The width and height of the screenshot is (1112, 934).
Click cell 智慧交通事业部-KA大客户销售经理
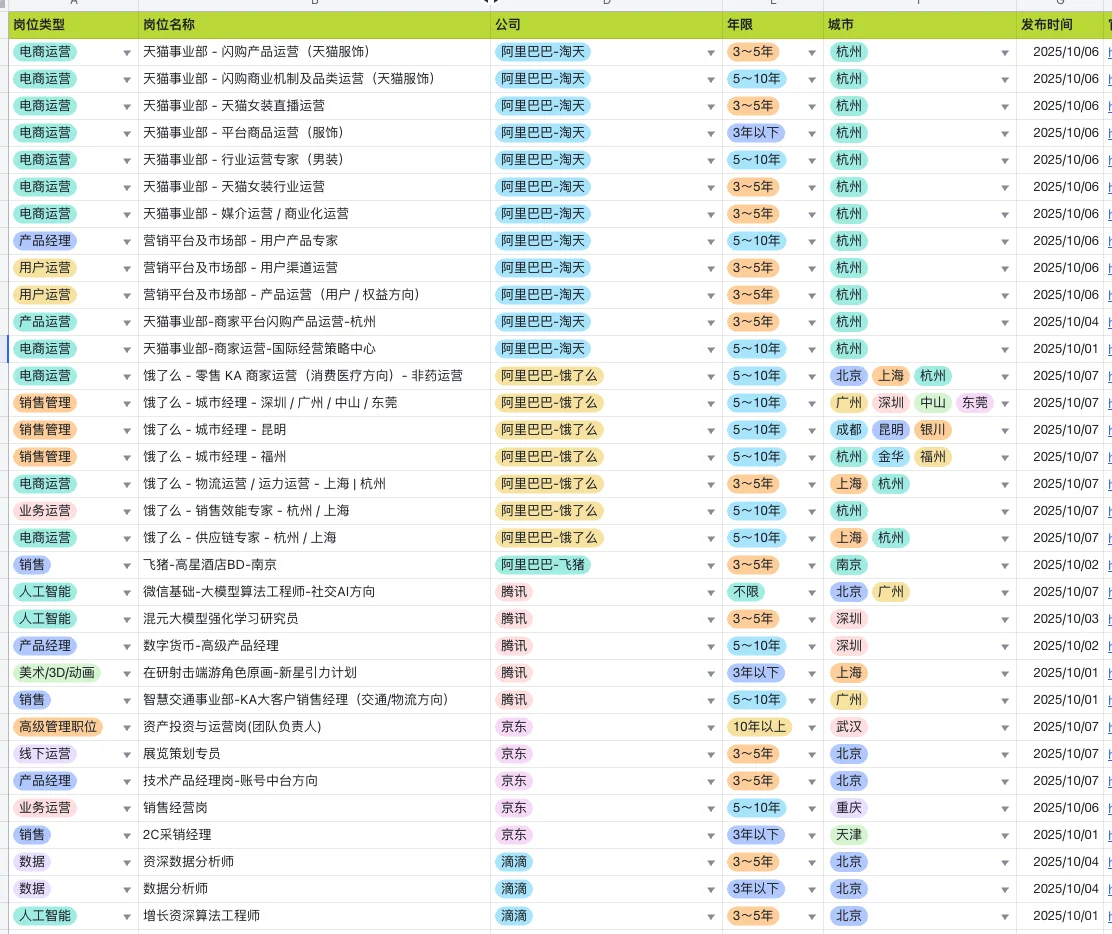pos(314,699)
